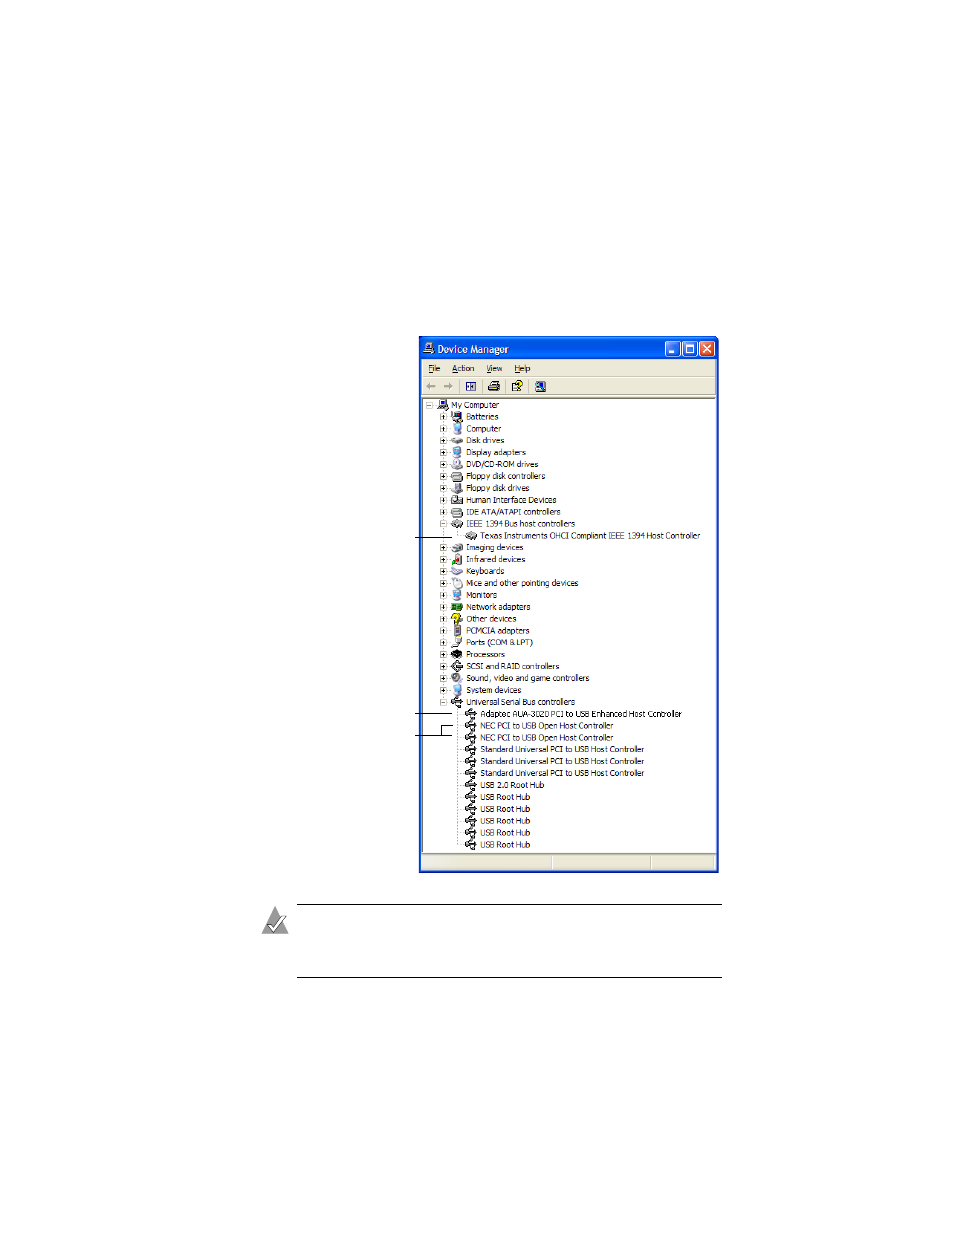Select the IEEE 1394 Bus host controllers label
Viewport: 954px width, 1235px height.
520,524
